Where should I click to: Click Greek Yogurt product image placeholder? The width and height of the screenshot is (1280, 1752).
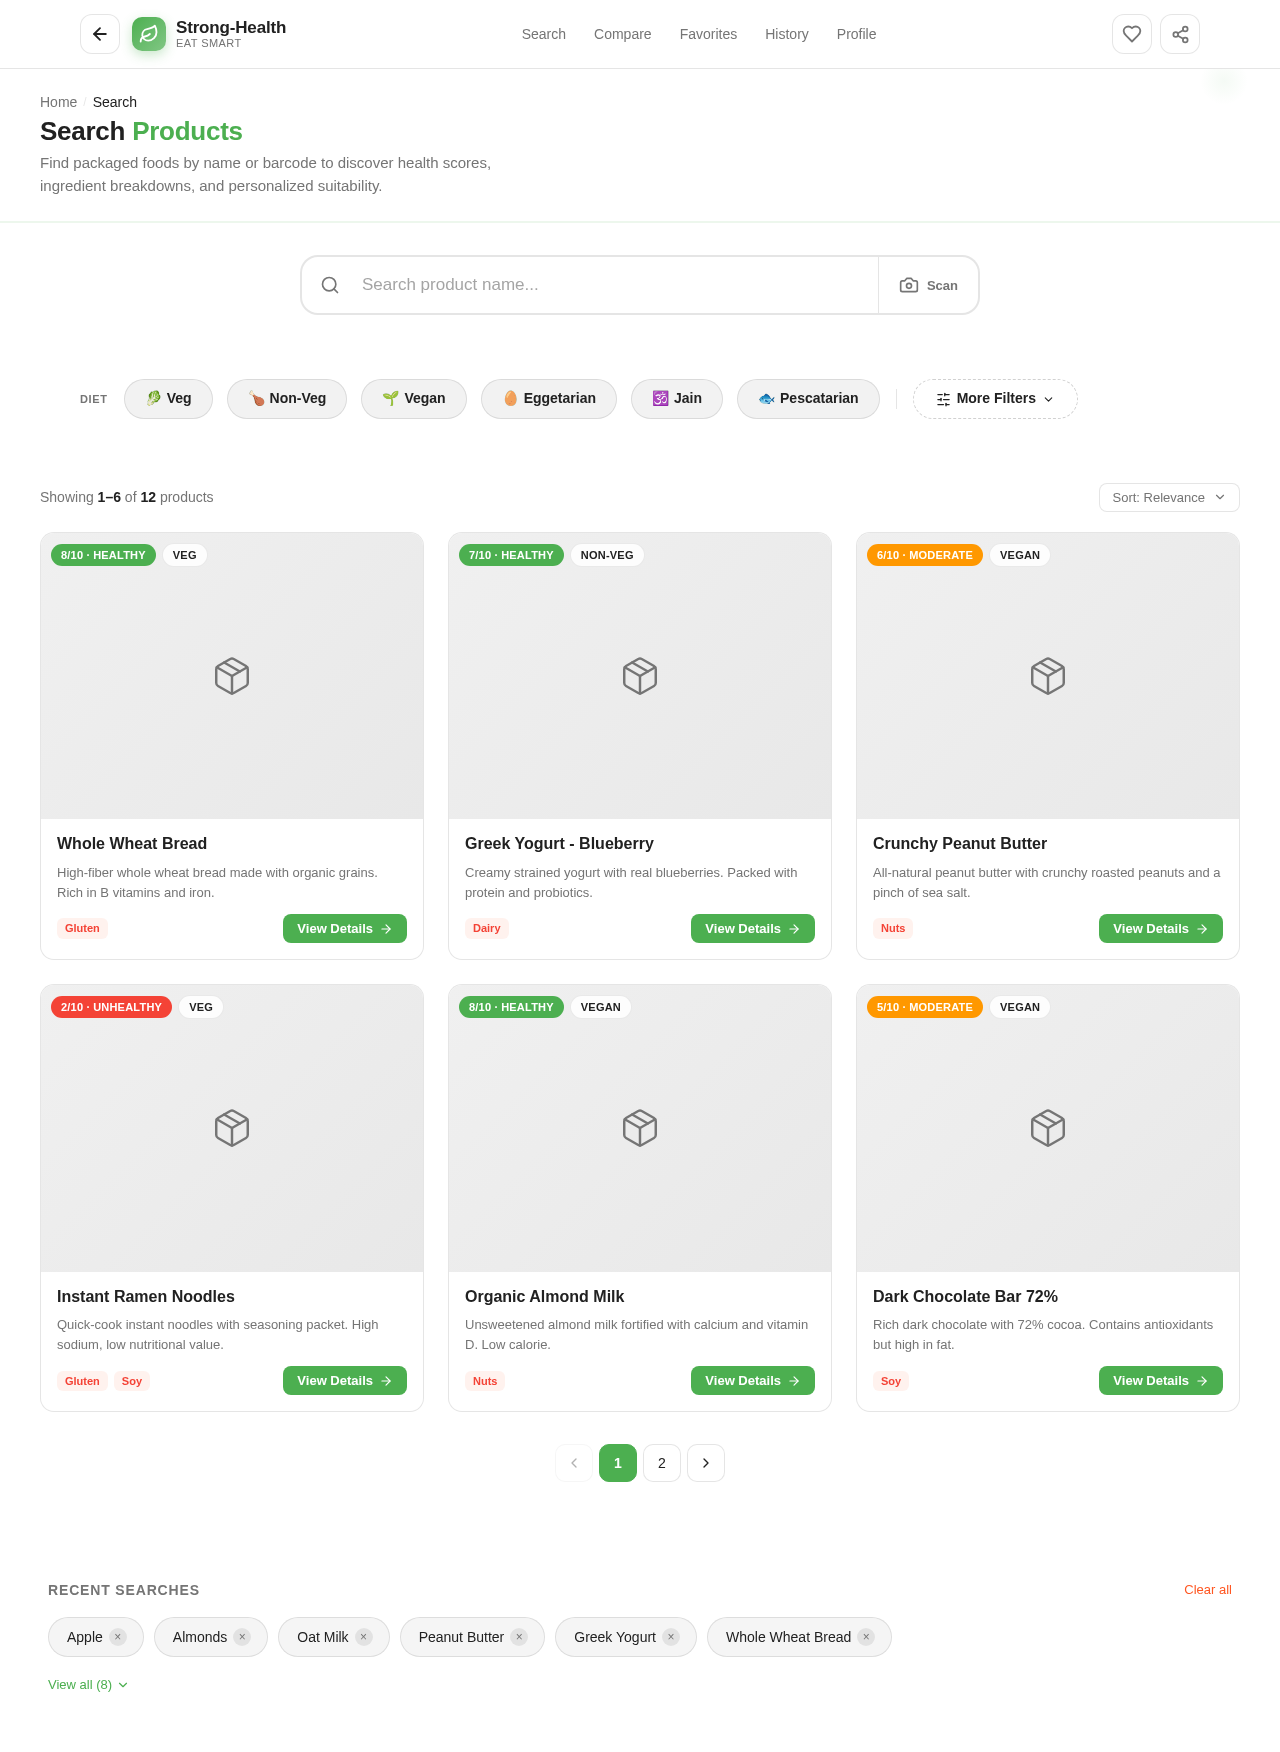click(640, 676)
